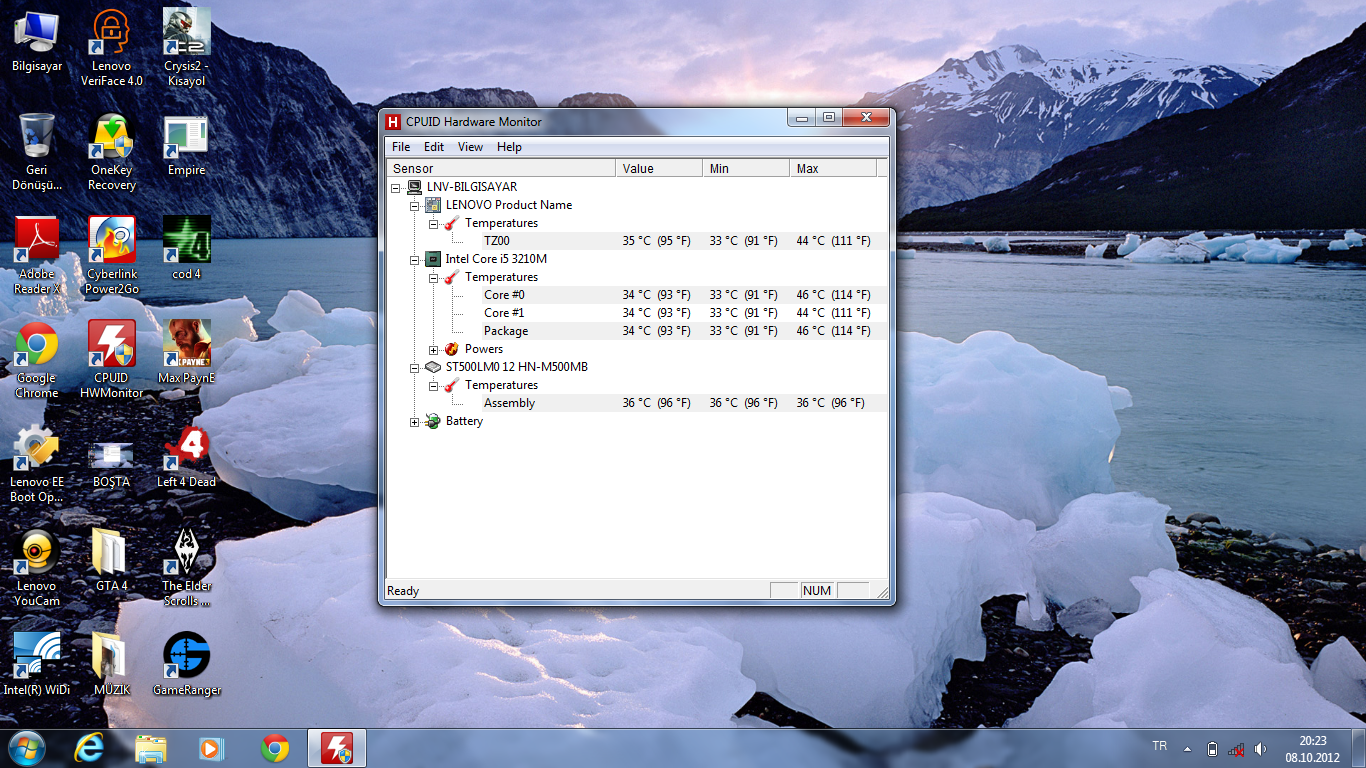The height and width of the screenshot is (768, 1366).
Task: Select the Core #0 temperature row
Action: pyautogui.click(x=636, y=295)
